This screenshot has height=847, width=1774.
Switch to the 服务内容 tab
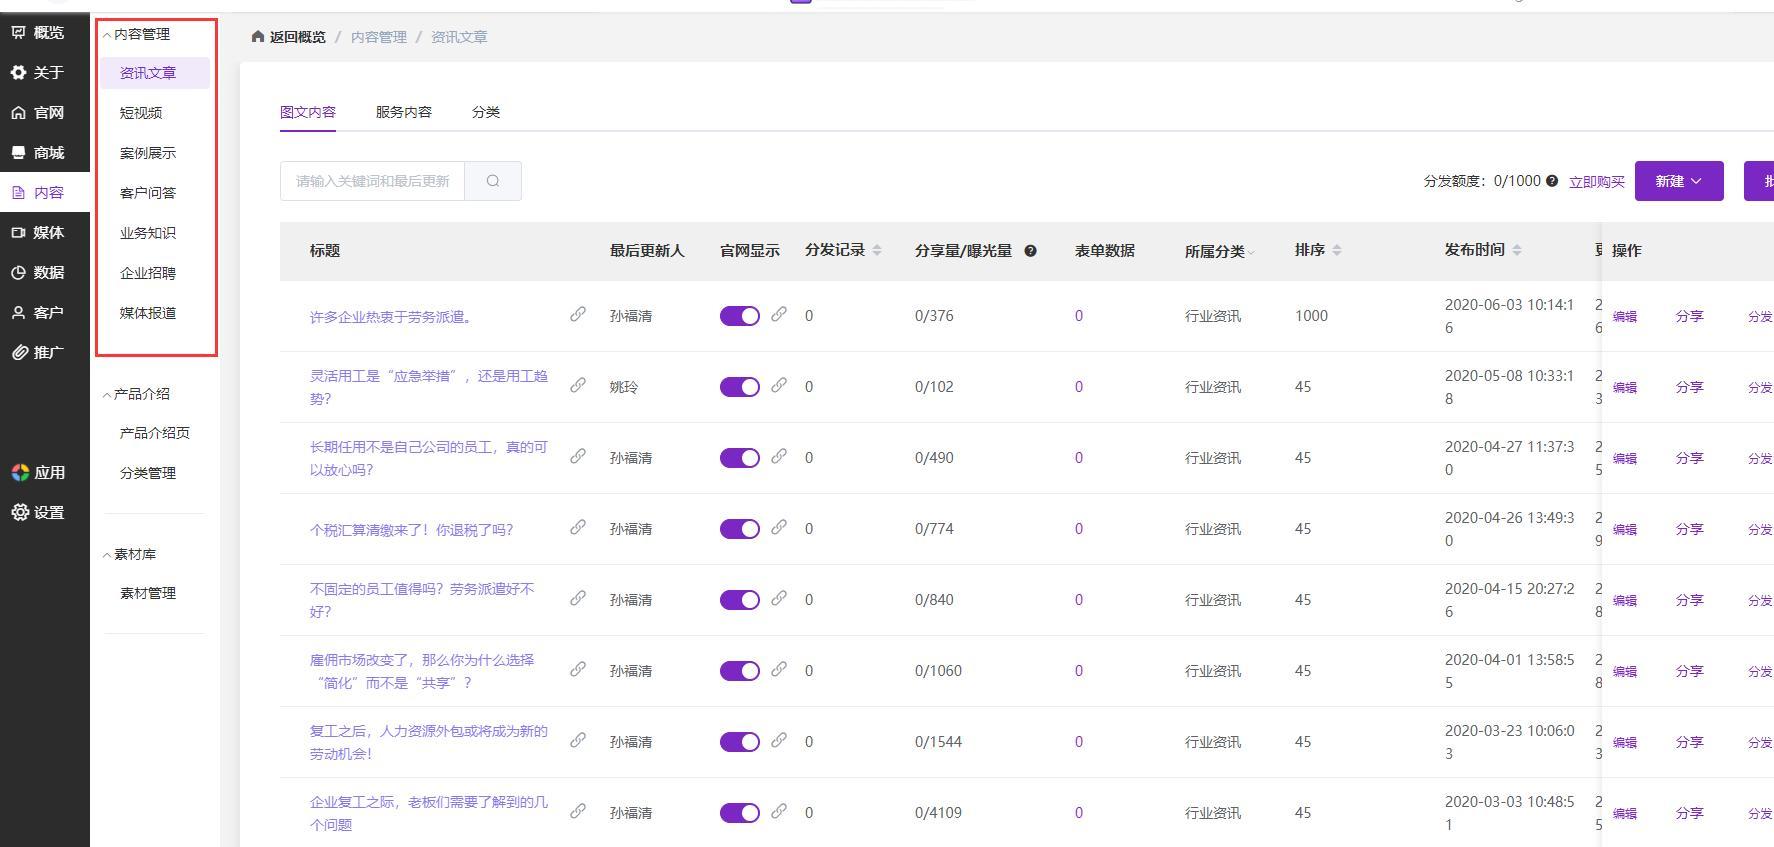(x=404, y=112)
